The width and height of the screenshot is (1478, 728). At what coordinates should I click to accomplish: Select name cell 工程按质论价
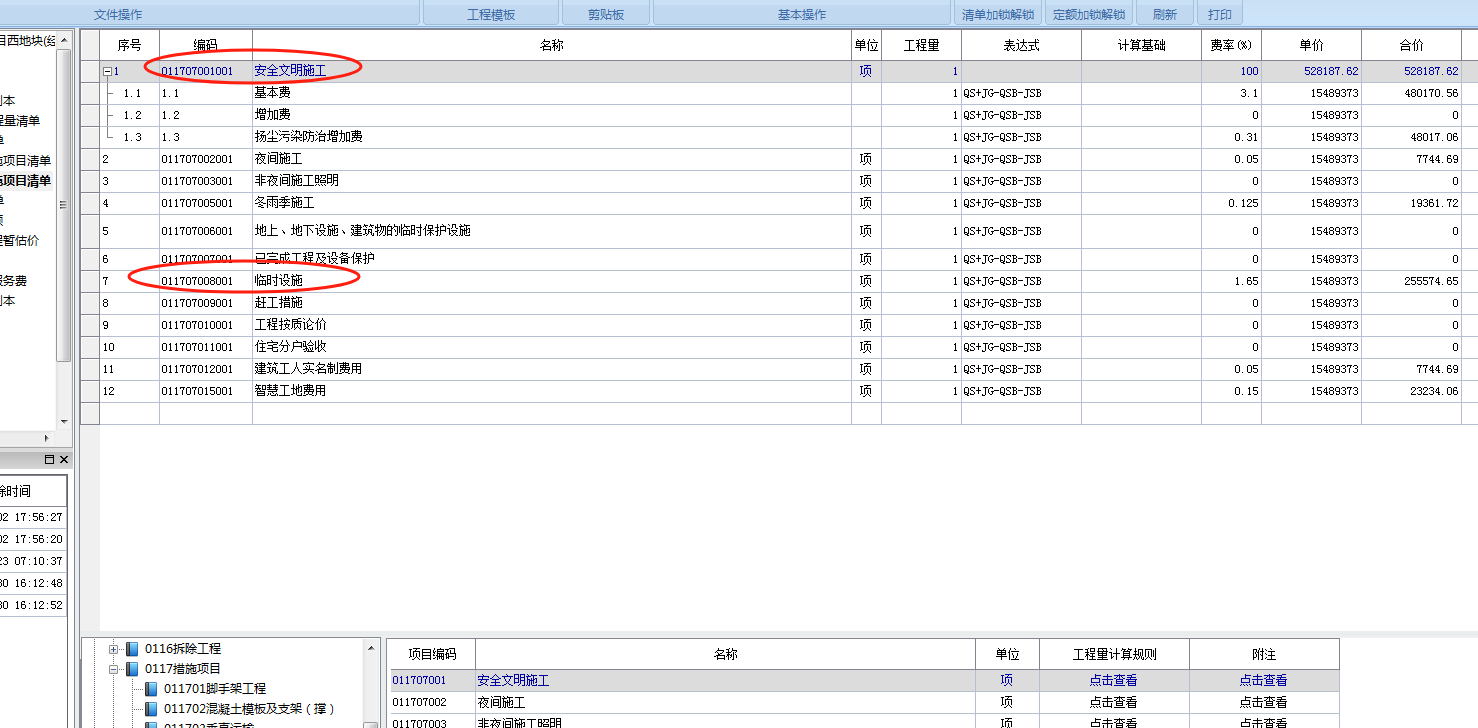(551, 325)
